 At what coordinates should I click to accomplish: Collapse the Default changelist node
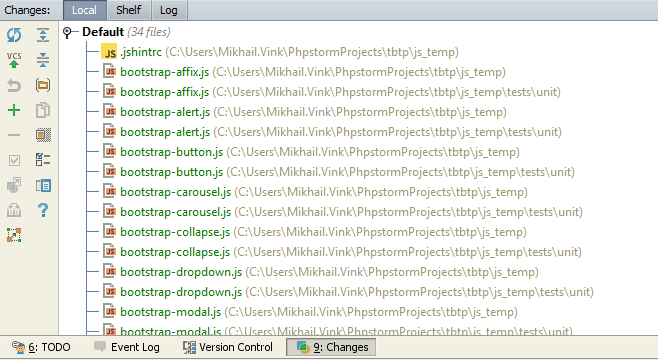tap(67, 32)
